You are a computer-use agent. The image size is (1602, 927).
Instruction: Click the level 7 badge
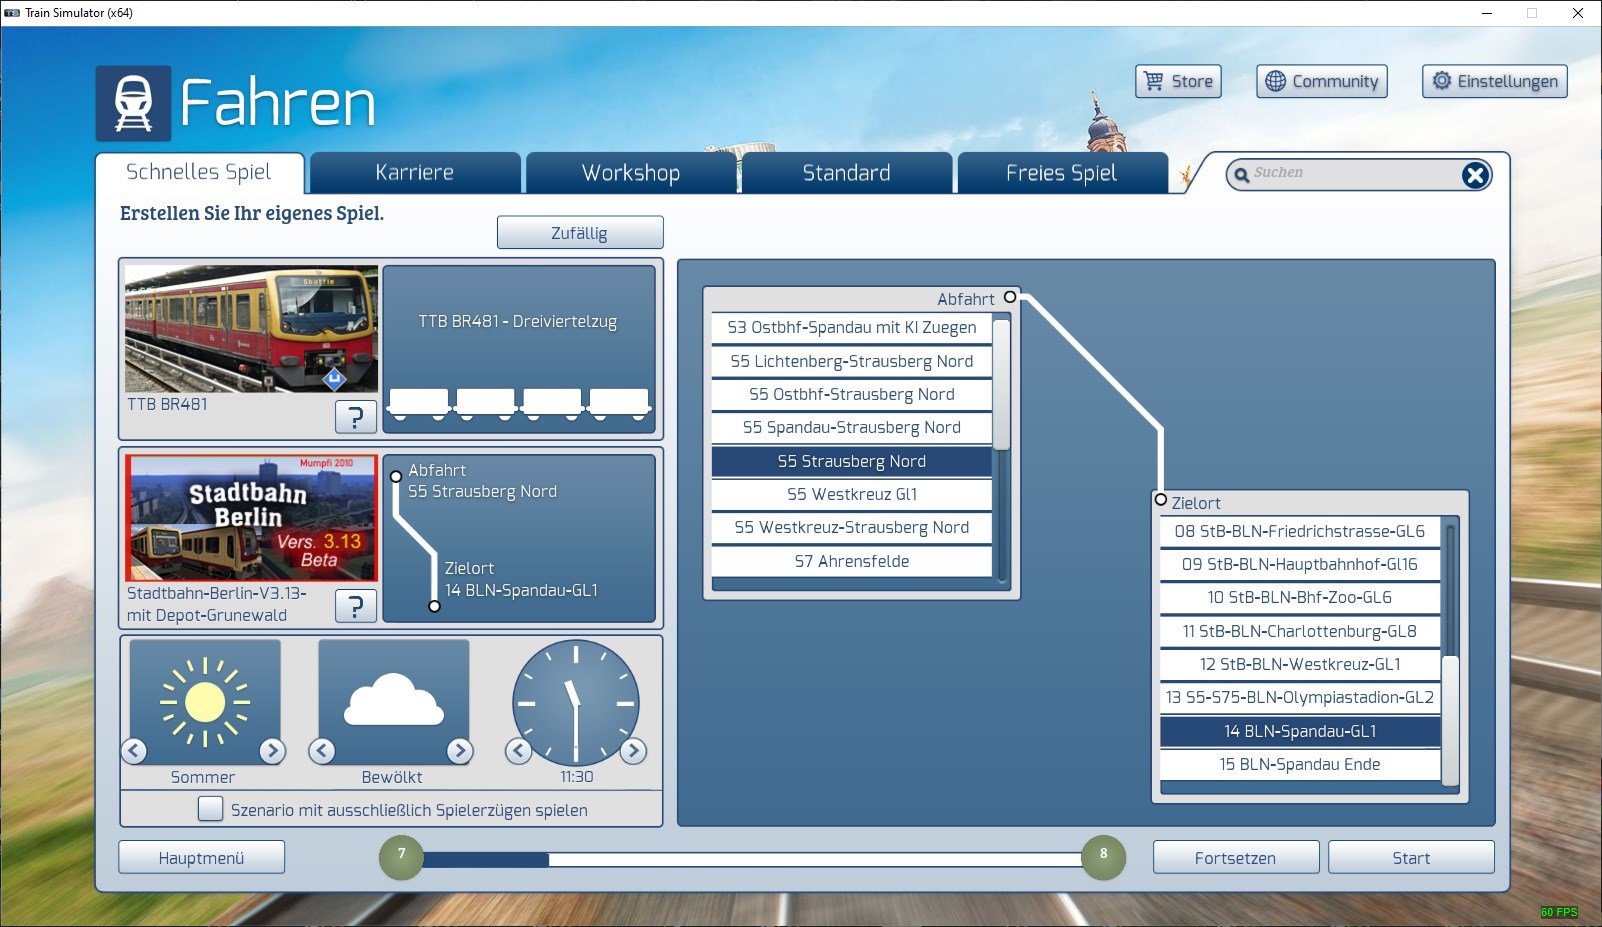click(401, 857)
